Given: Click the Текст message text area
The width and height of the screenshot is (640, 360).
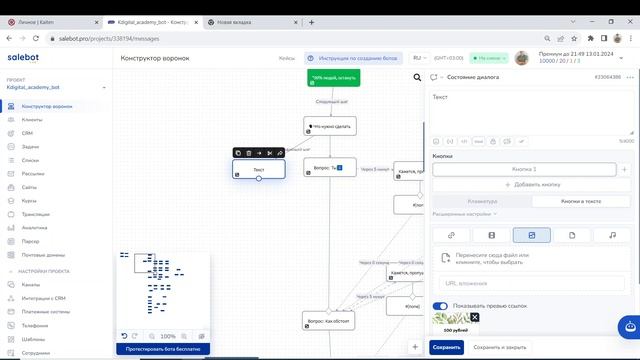Looking at the screenshot, I should [x=532, y=113].
